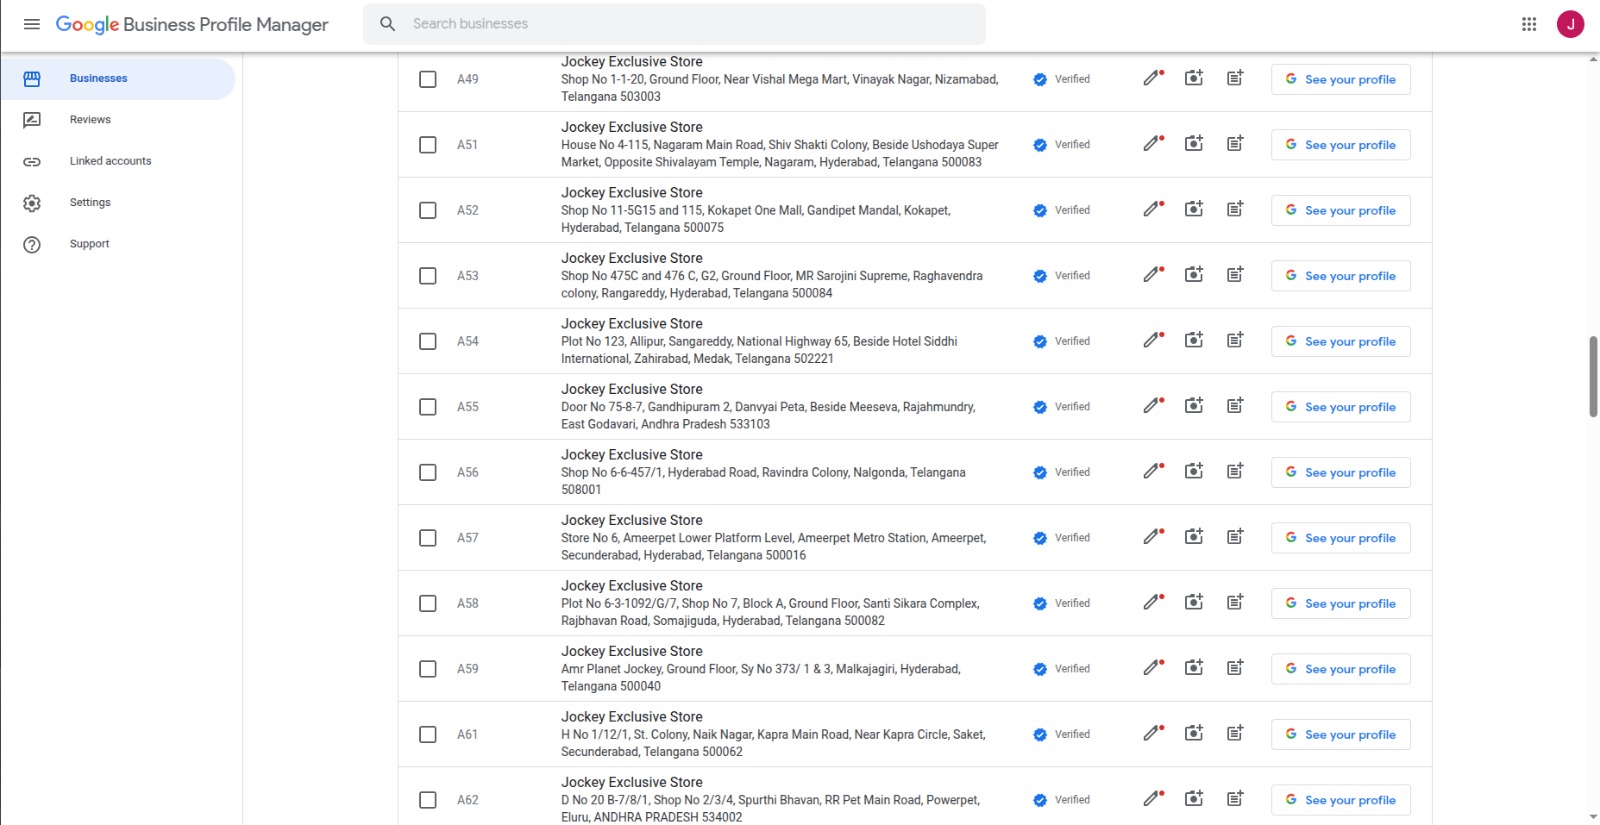Tick the checkbox for store A55
This screenshot has width=1600, height=825.
click(x=428, y=407)
